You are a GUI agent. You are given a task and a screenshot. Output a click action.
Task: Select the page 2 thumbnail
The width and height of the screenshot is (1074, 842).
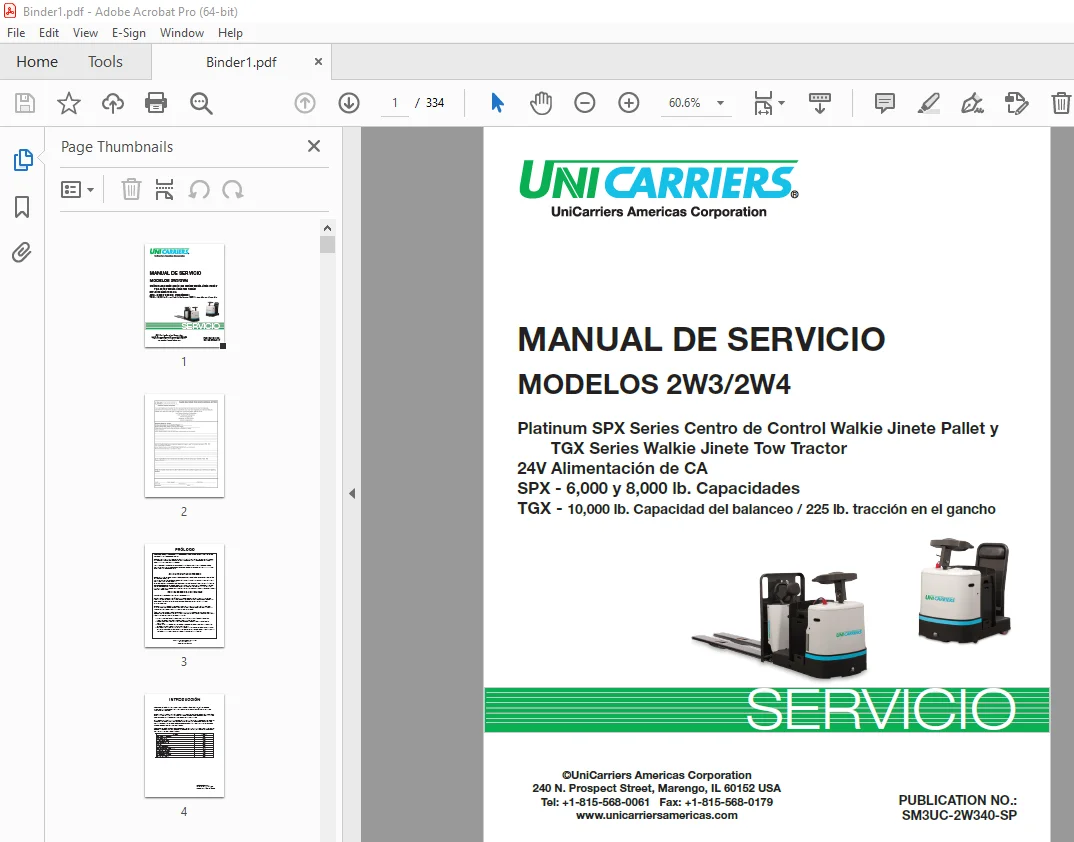pyautogui.click(x=184, y=446)
